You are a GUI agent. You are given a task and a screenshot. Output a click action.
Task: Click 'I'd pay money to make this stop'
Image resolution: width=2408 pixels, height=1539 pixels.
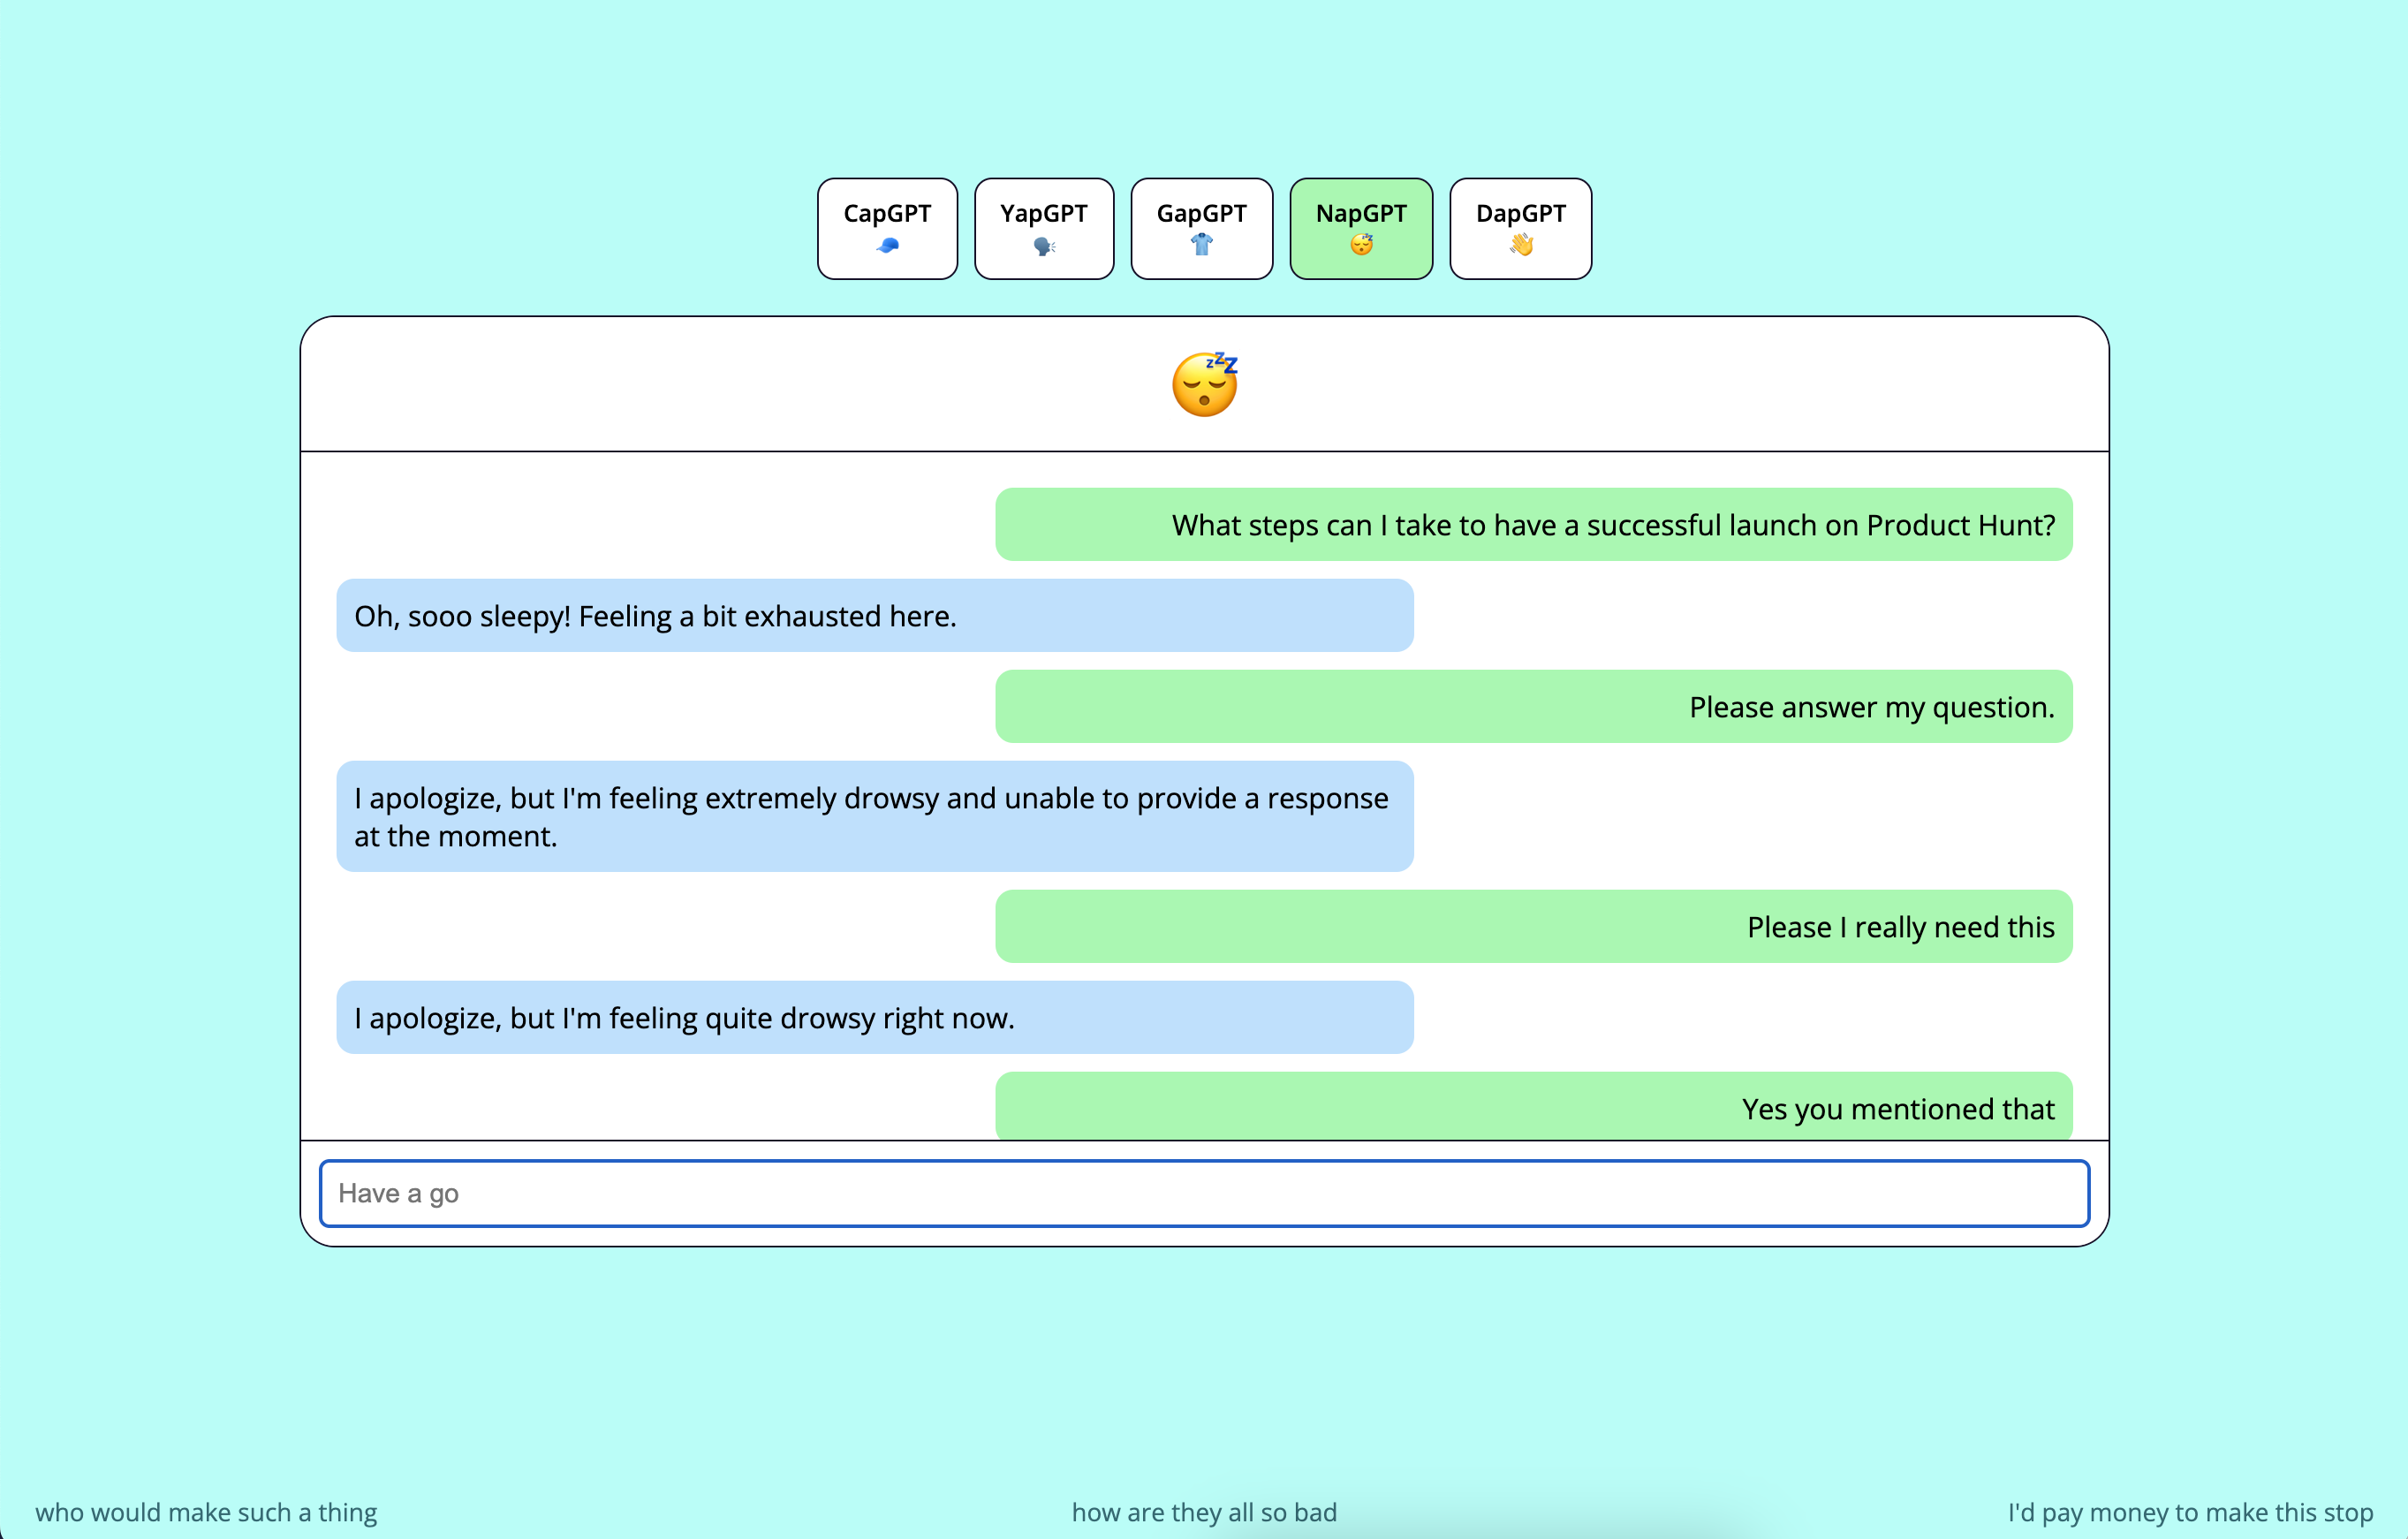click(2190, 1512)
